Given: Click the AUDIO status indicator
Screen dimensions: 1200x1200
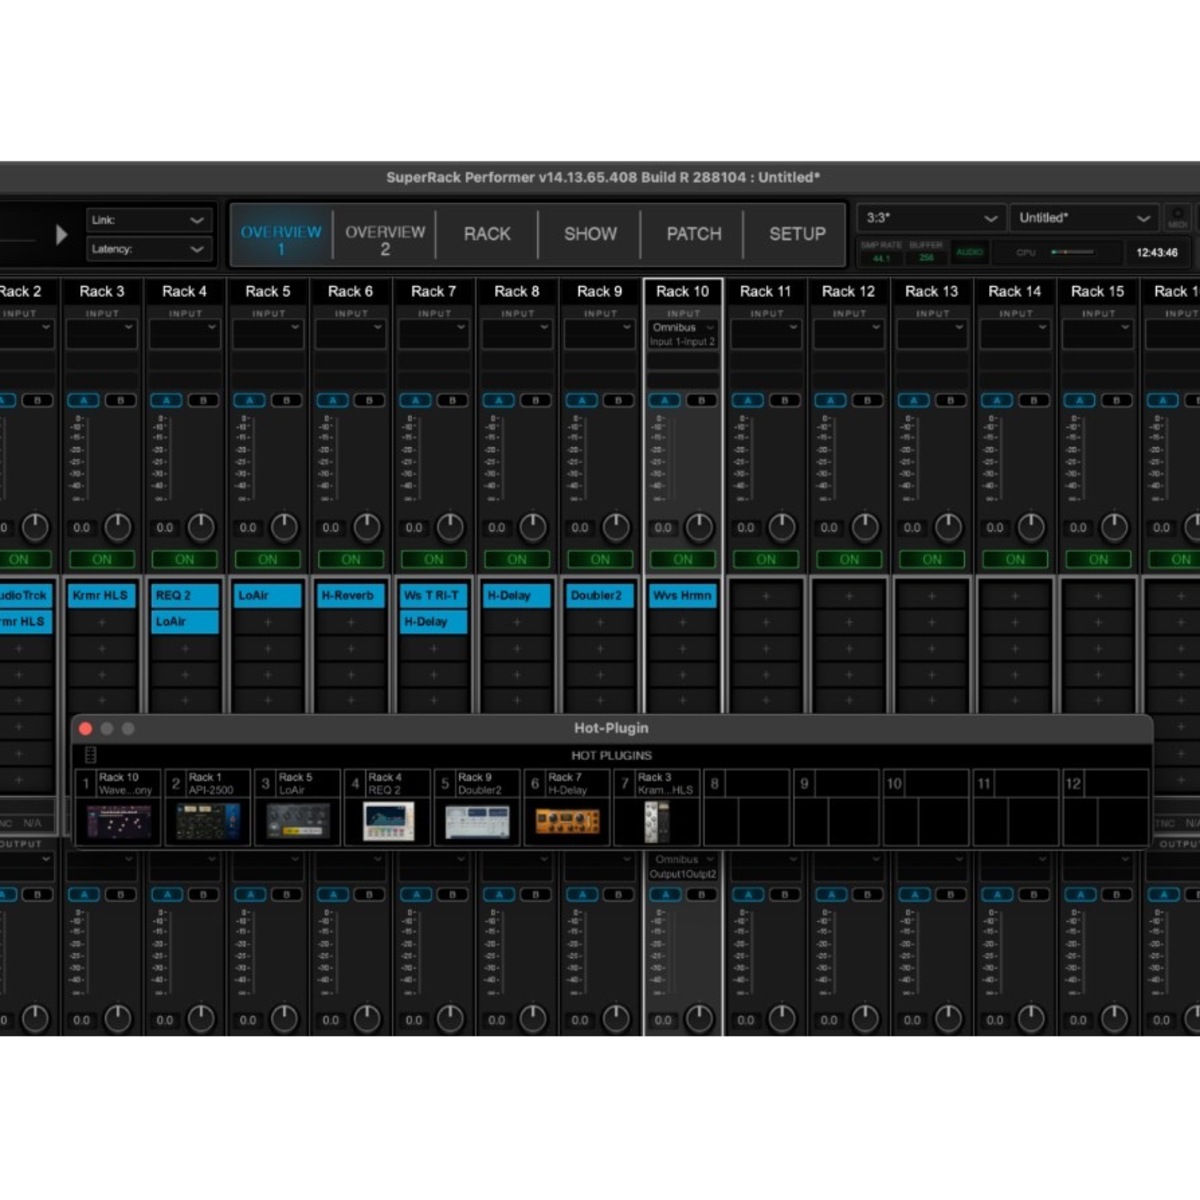Looking at the screenshot, I should [969, 252].
